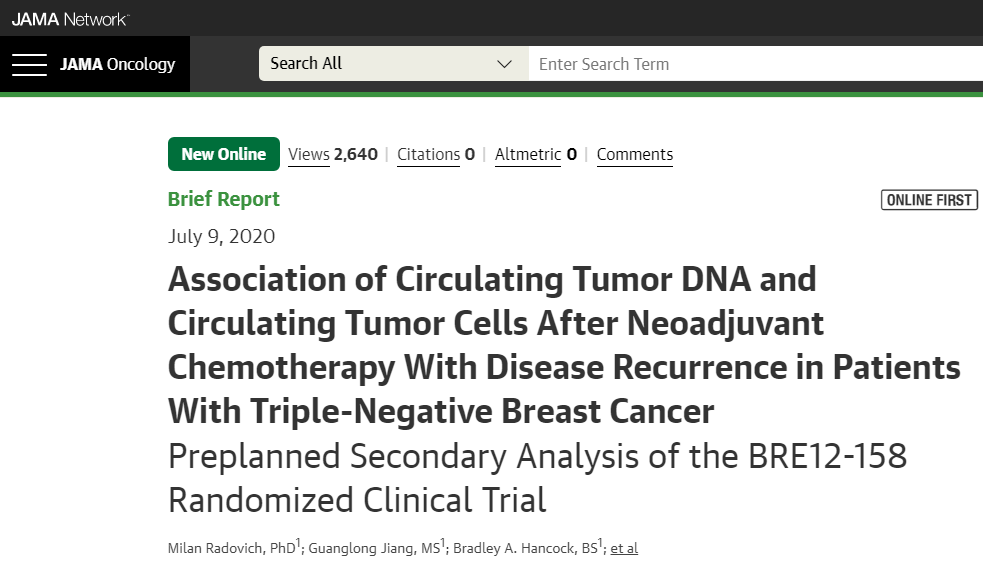983x569 pixels.
Task: Expand the full author list via et al
Action: pos(624,548)
